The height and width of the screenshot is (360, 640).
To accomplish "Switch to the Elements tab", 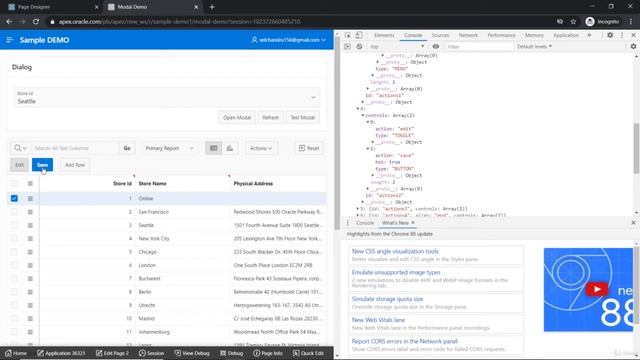I will click(x=384, y=36).
